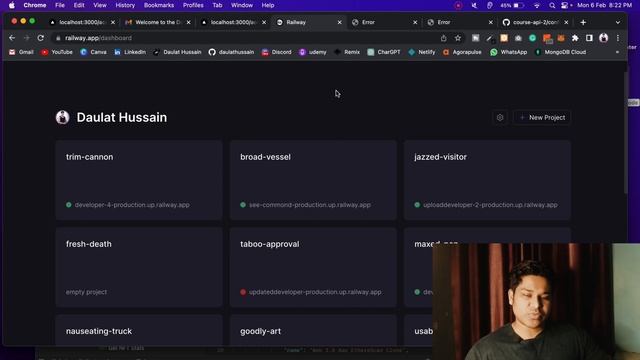Bookmark this page with star icon
The image size is (640, 360).
458,38
